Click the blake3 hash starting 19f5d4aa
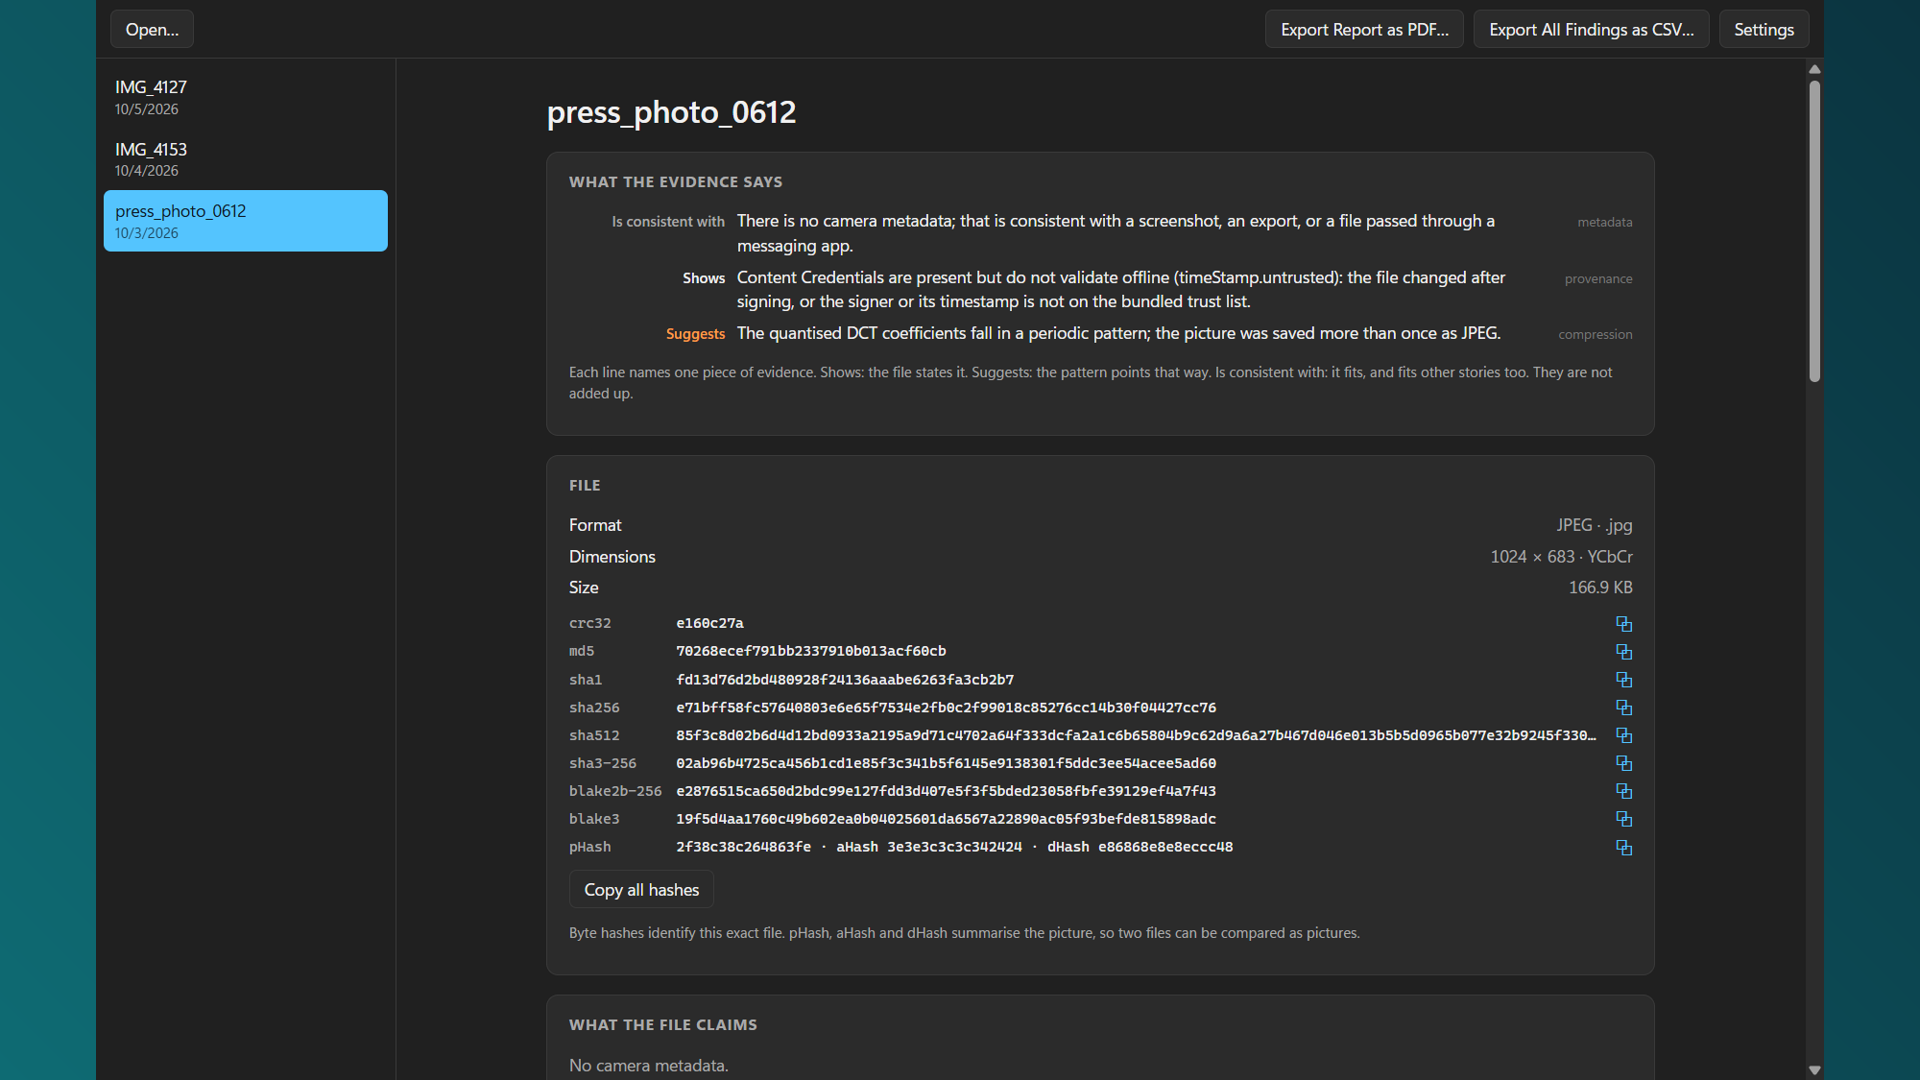The width and height of the screenshot is (1920, 1080). (x=946, y=819)
